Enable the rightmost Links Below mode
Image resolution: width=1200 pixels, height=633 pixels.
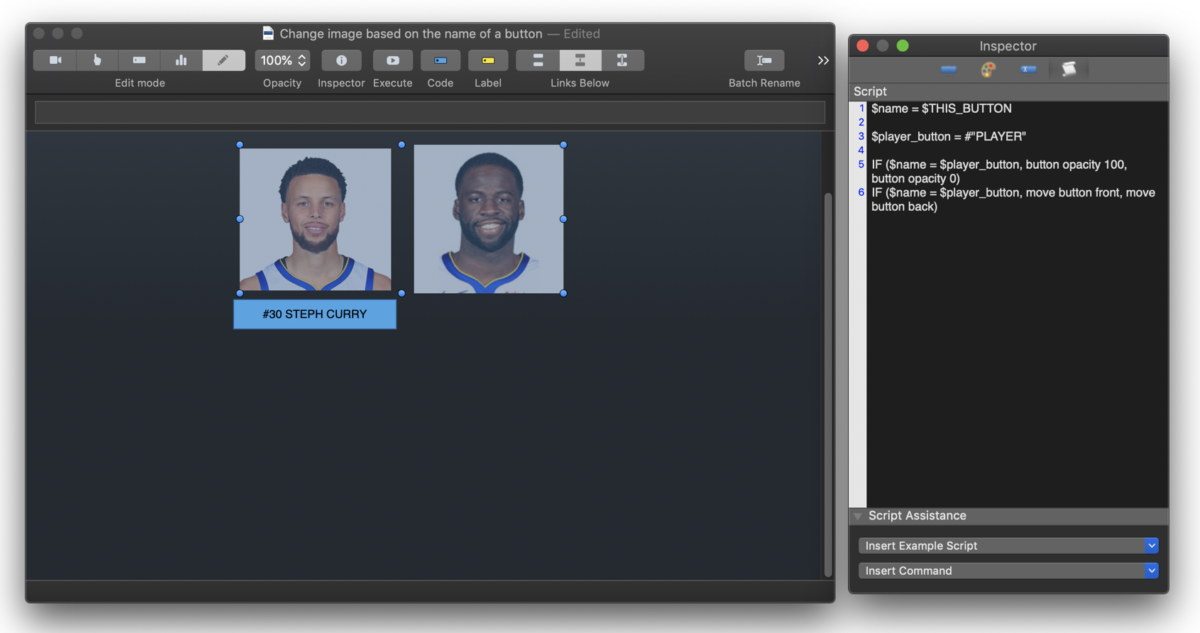pyautogui.click(x=623, y=60)
